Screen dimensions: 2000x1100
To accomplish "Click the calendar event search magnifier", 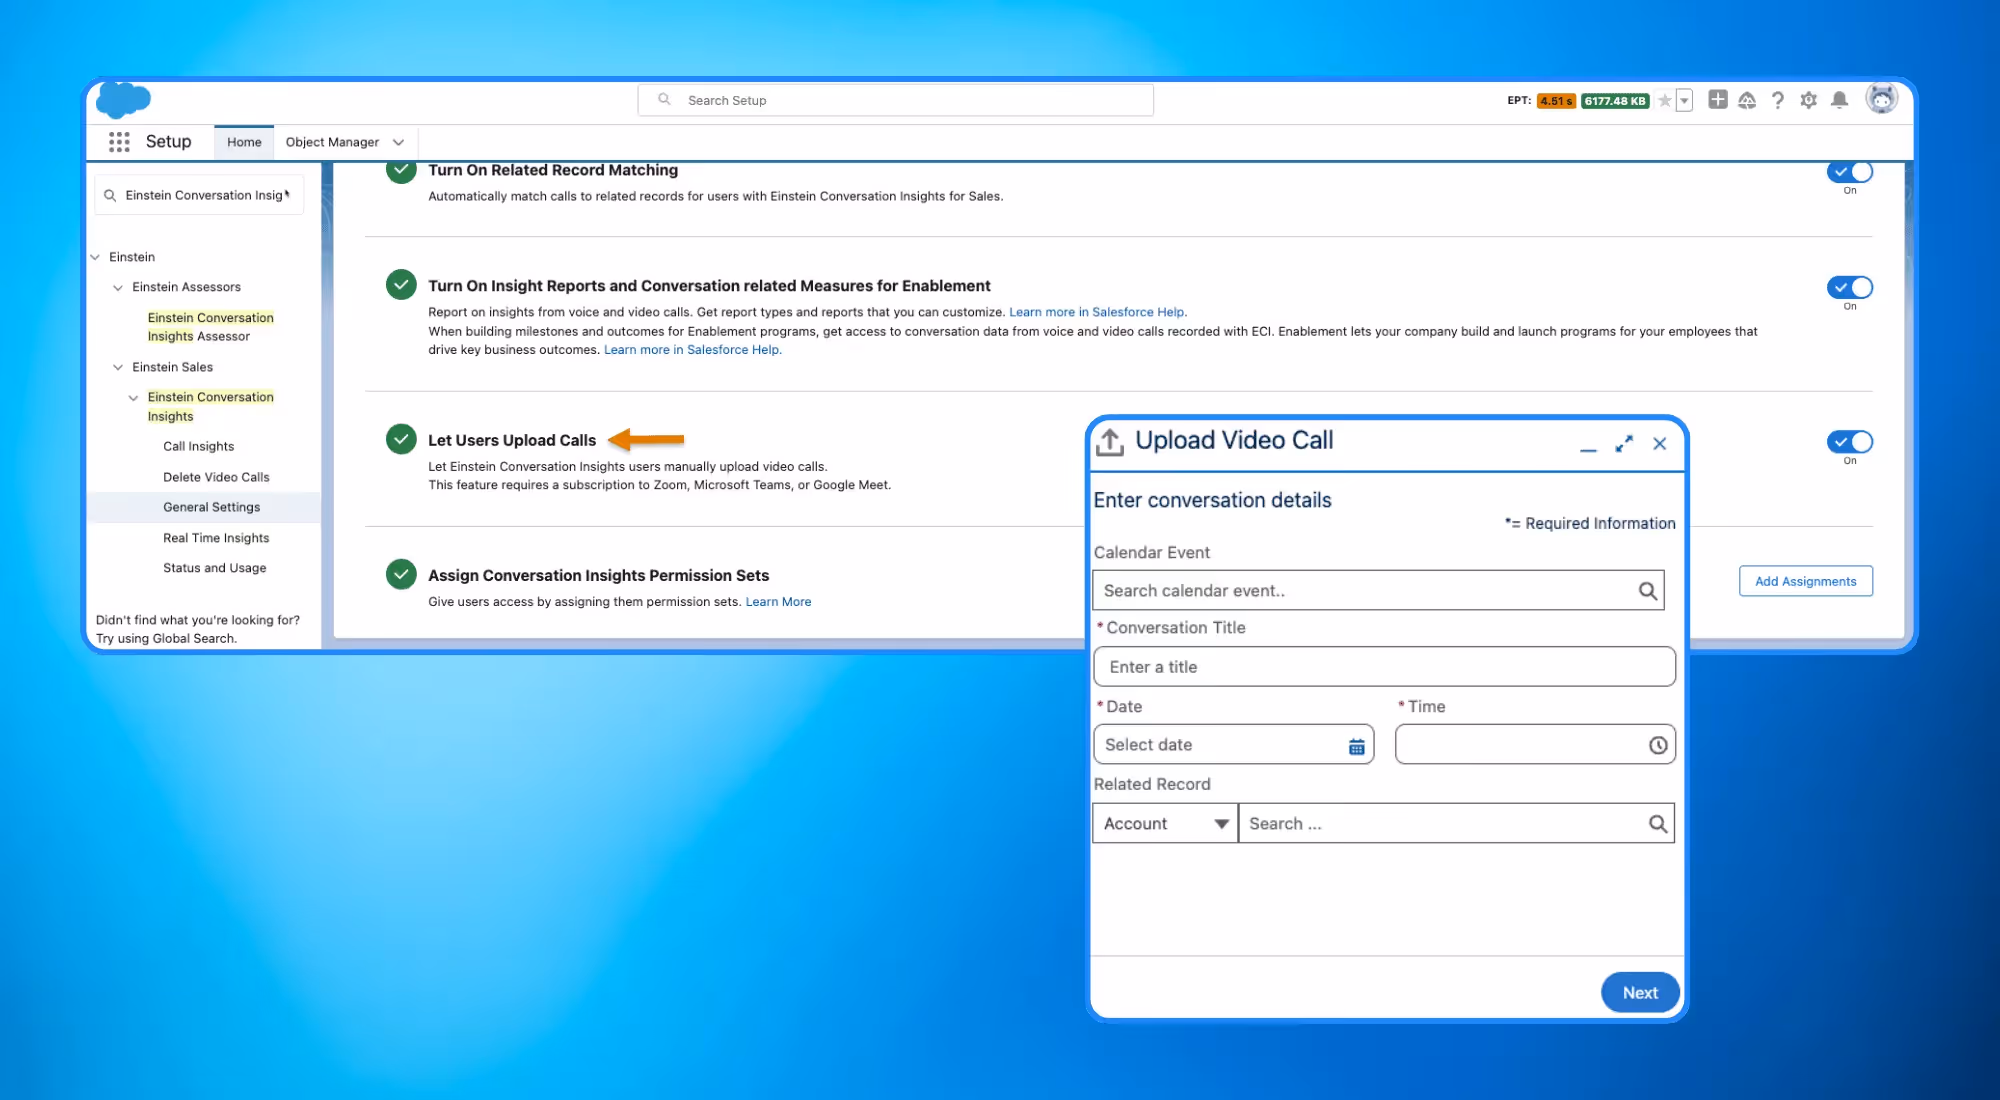I will point(1647,591).
